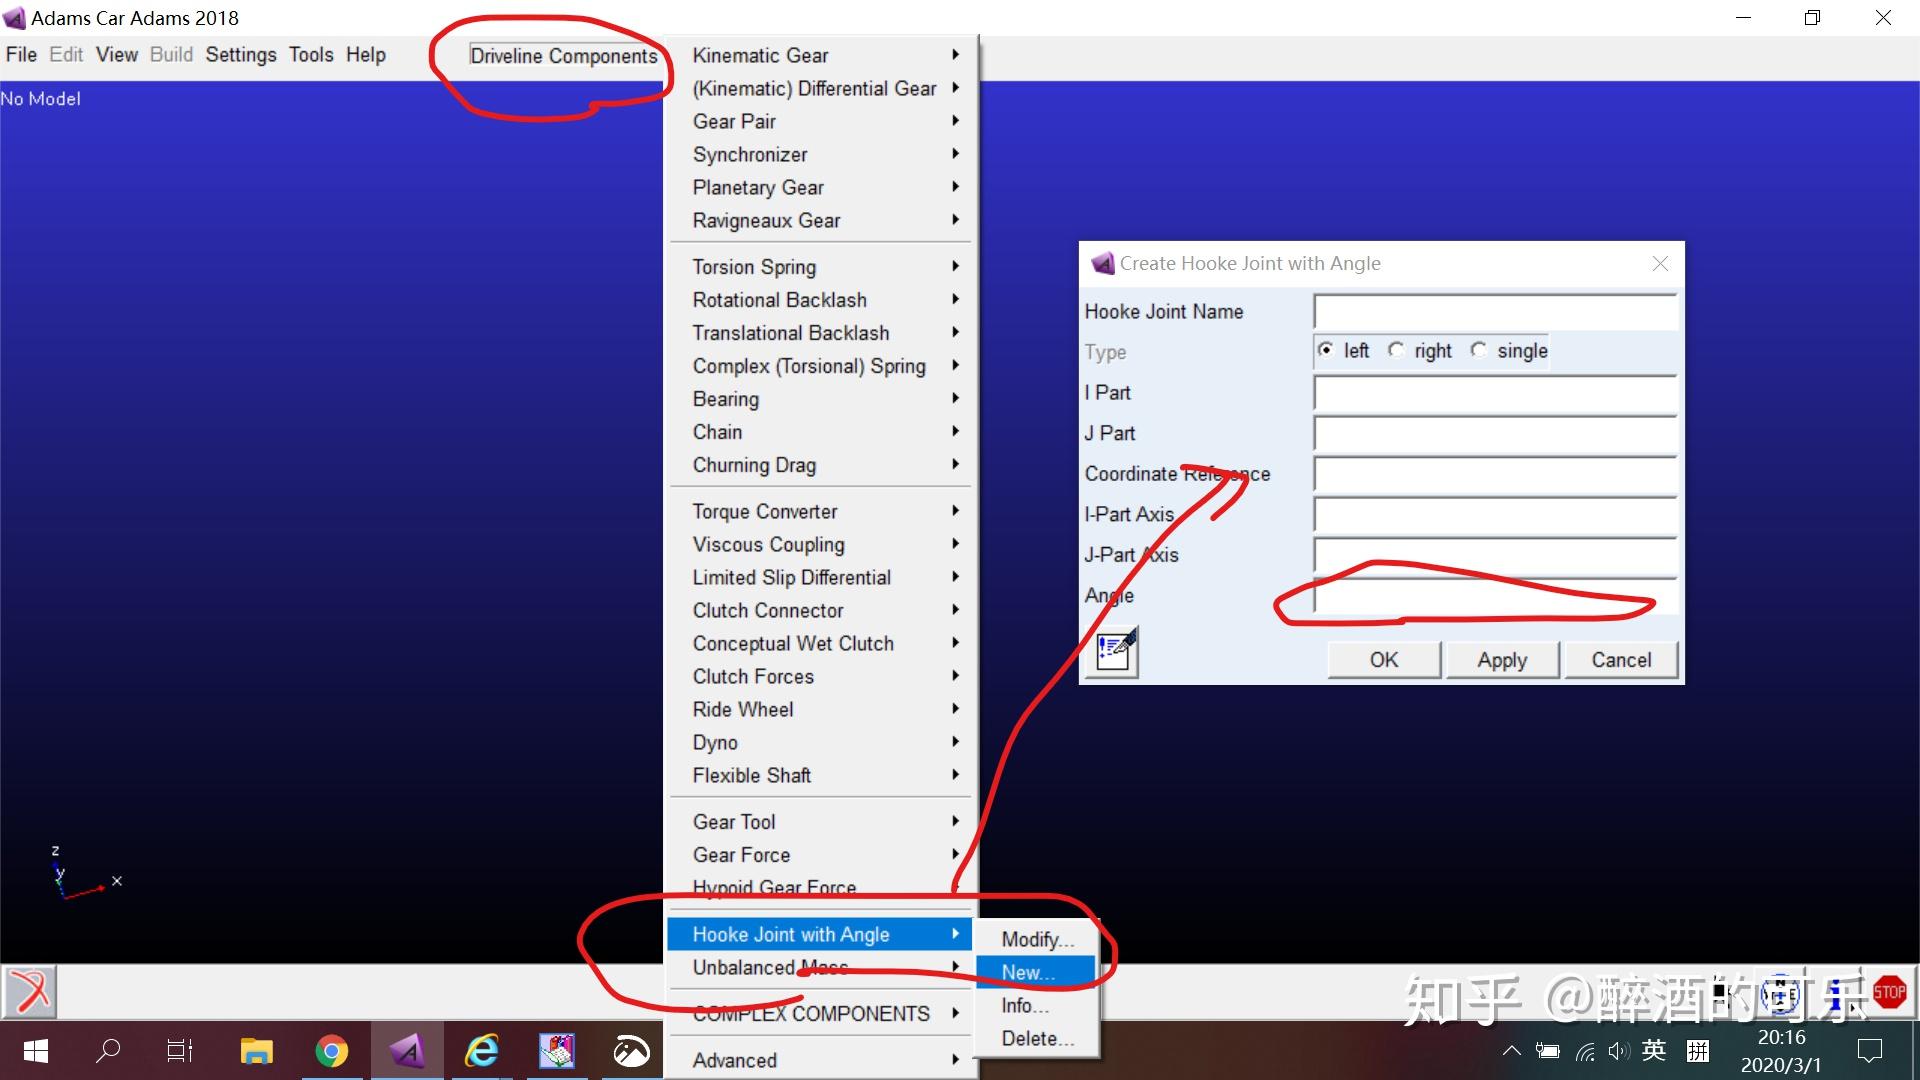Open Chrome from the taskbar
1920x1080 pixels.
tap(332, 1051)
